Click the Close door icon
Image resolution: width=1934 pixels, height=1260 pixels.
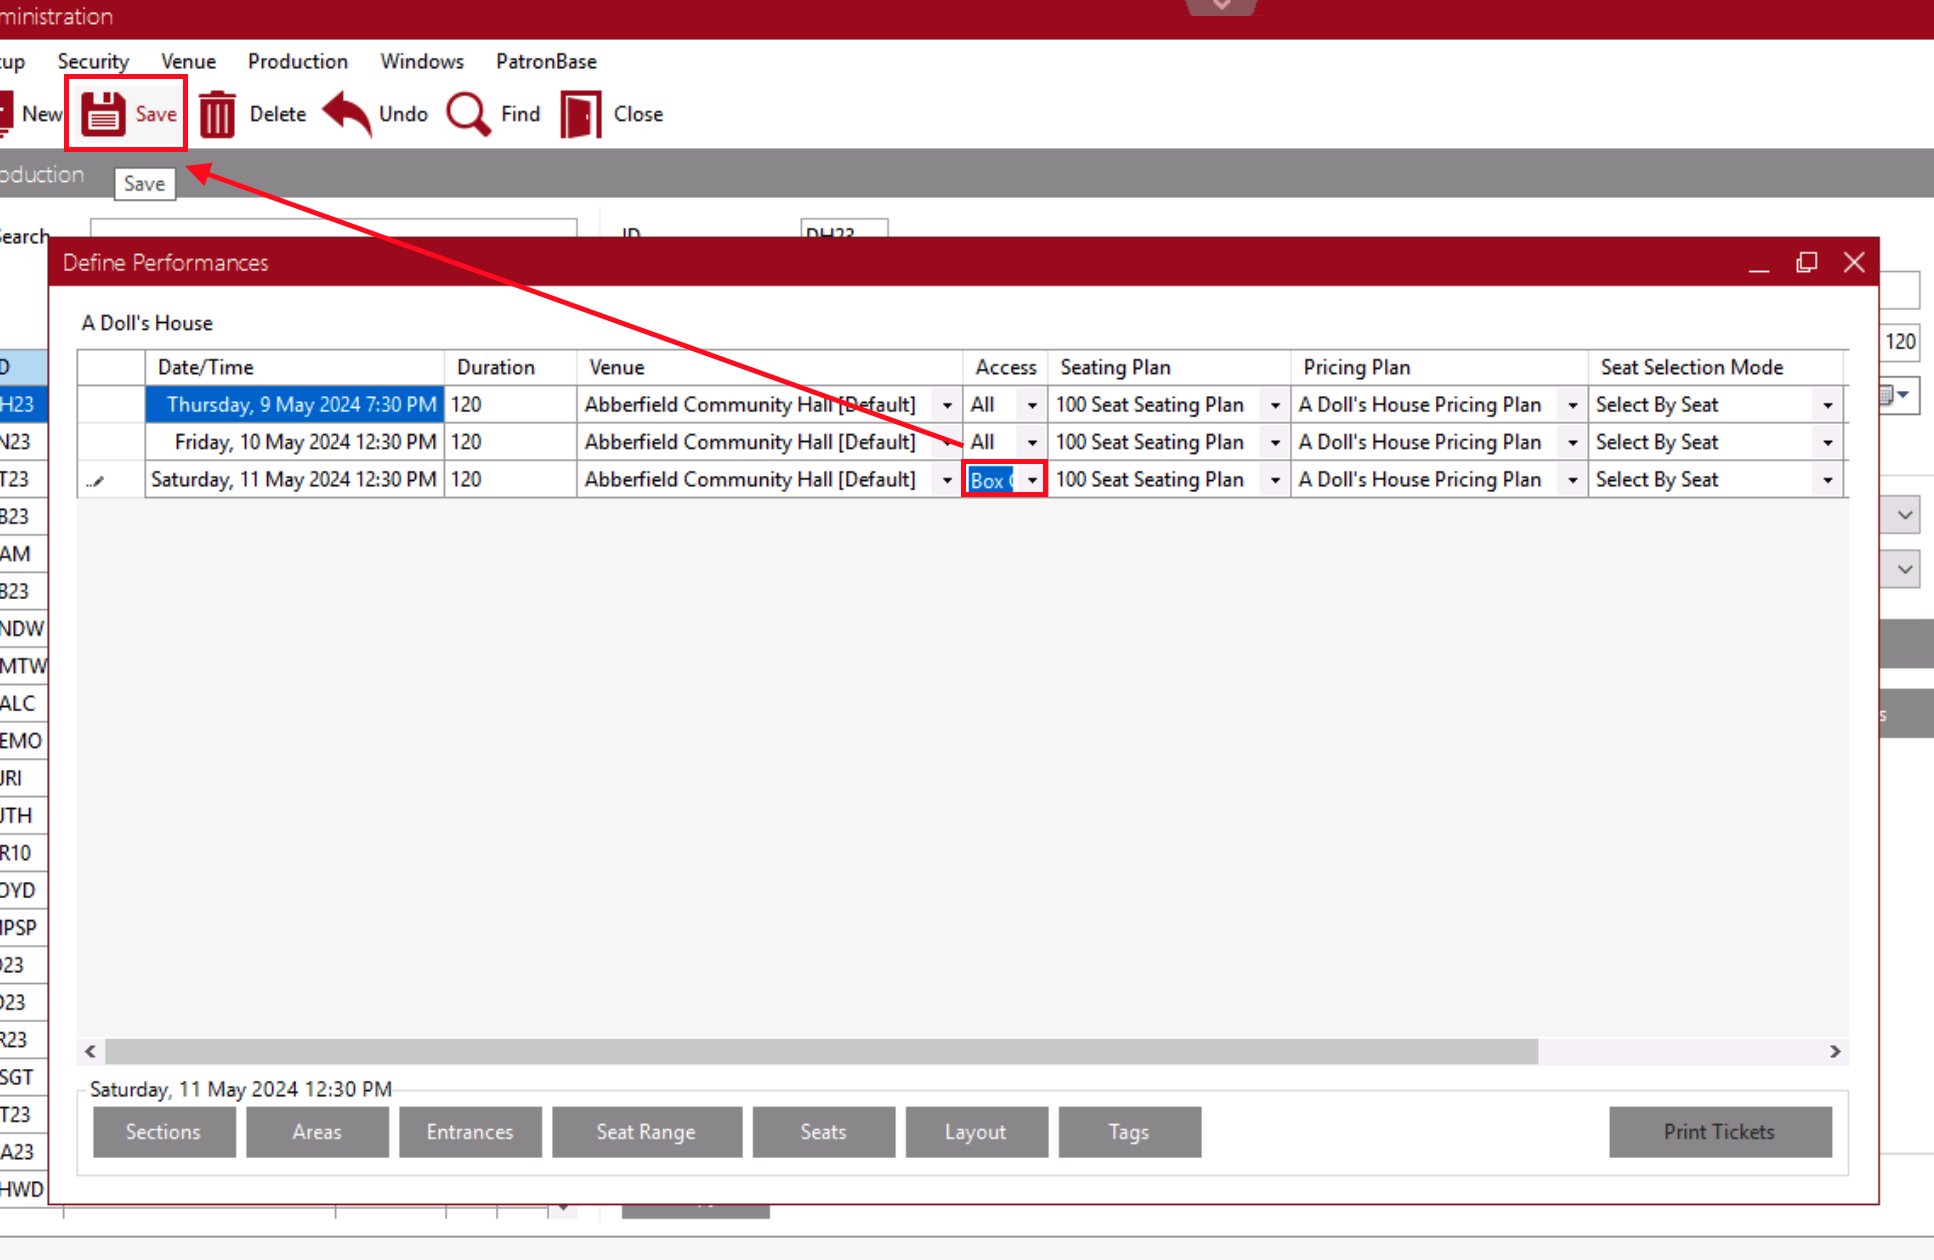tap(580, 114)
